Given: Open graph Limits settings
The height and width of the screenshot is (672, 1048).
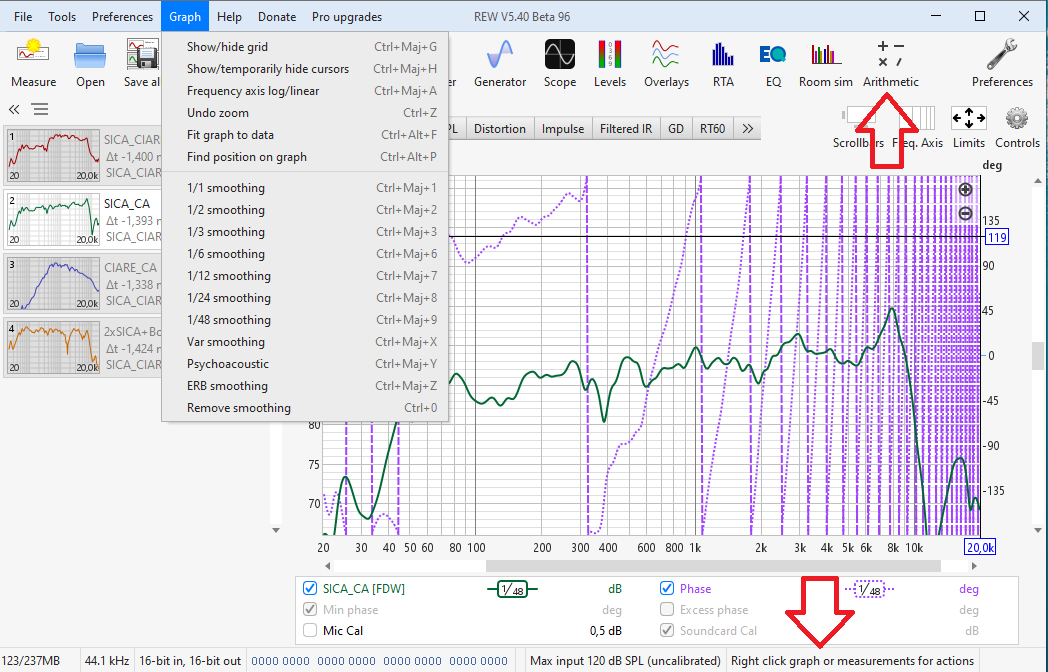Looking at the screenshot, I should pos(968,127).
